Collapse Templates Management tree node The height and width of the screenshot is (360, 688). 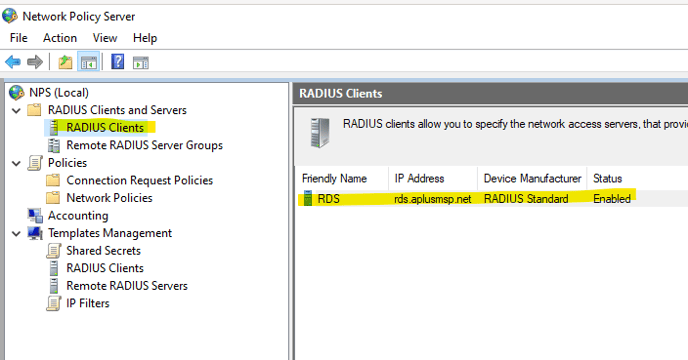click(16, 234)
